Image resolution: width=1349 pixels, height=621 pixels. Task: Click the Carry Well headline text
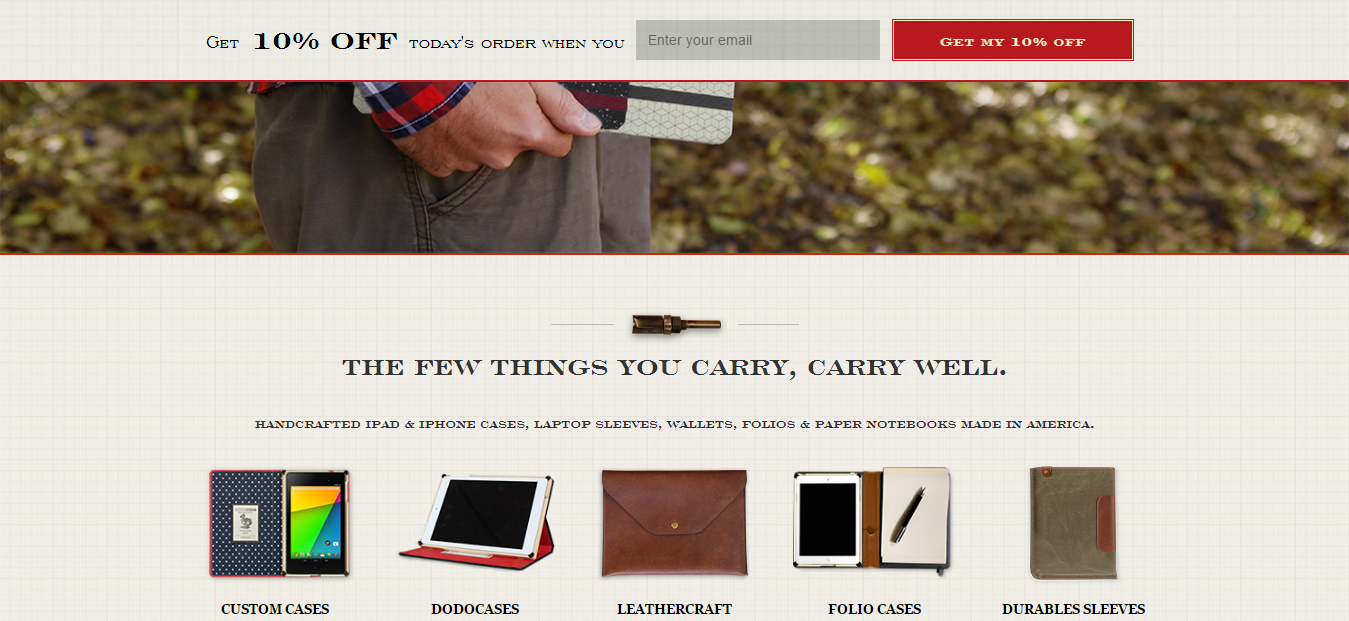(x=674, y=368)
